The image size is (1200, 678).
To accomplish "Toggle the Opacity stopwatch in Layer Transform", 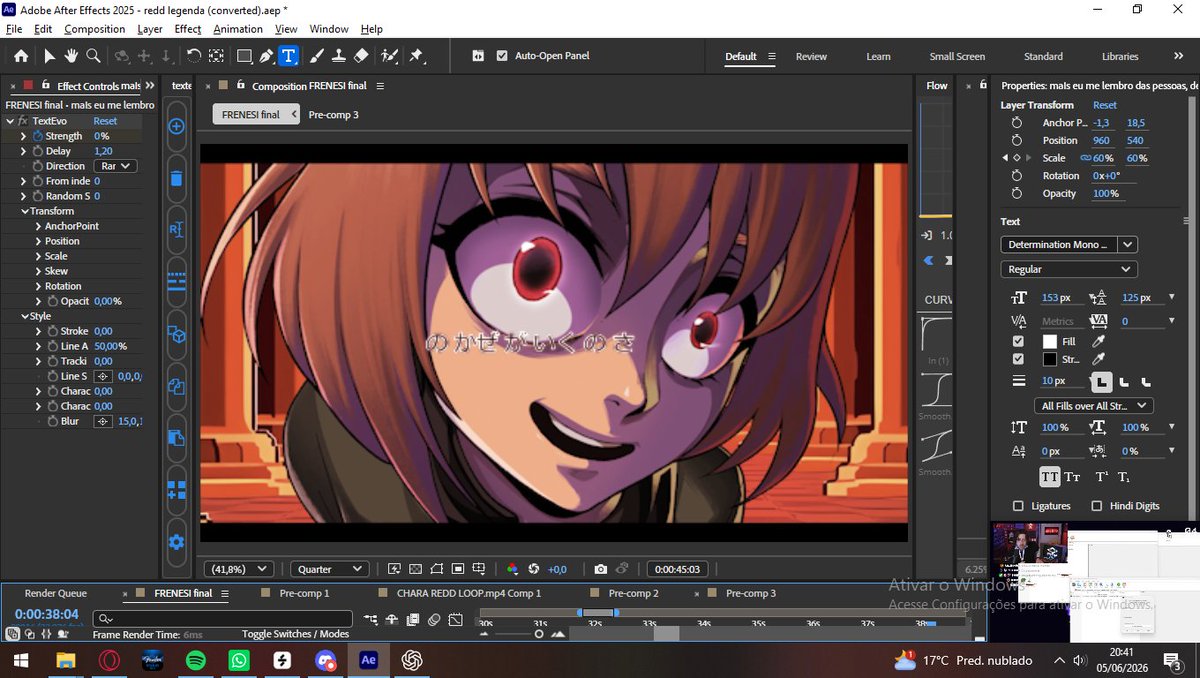I will click(1017, 194).
